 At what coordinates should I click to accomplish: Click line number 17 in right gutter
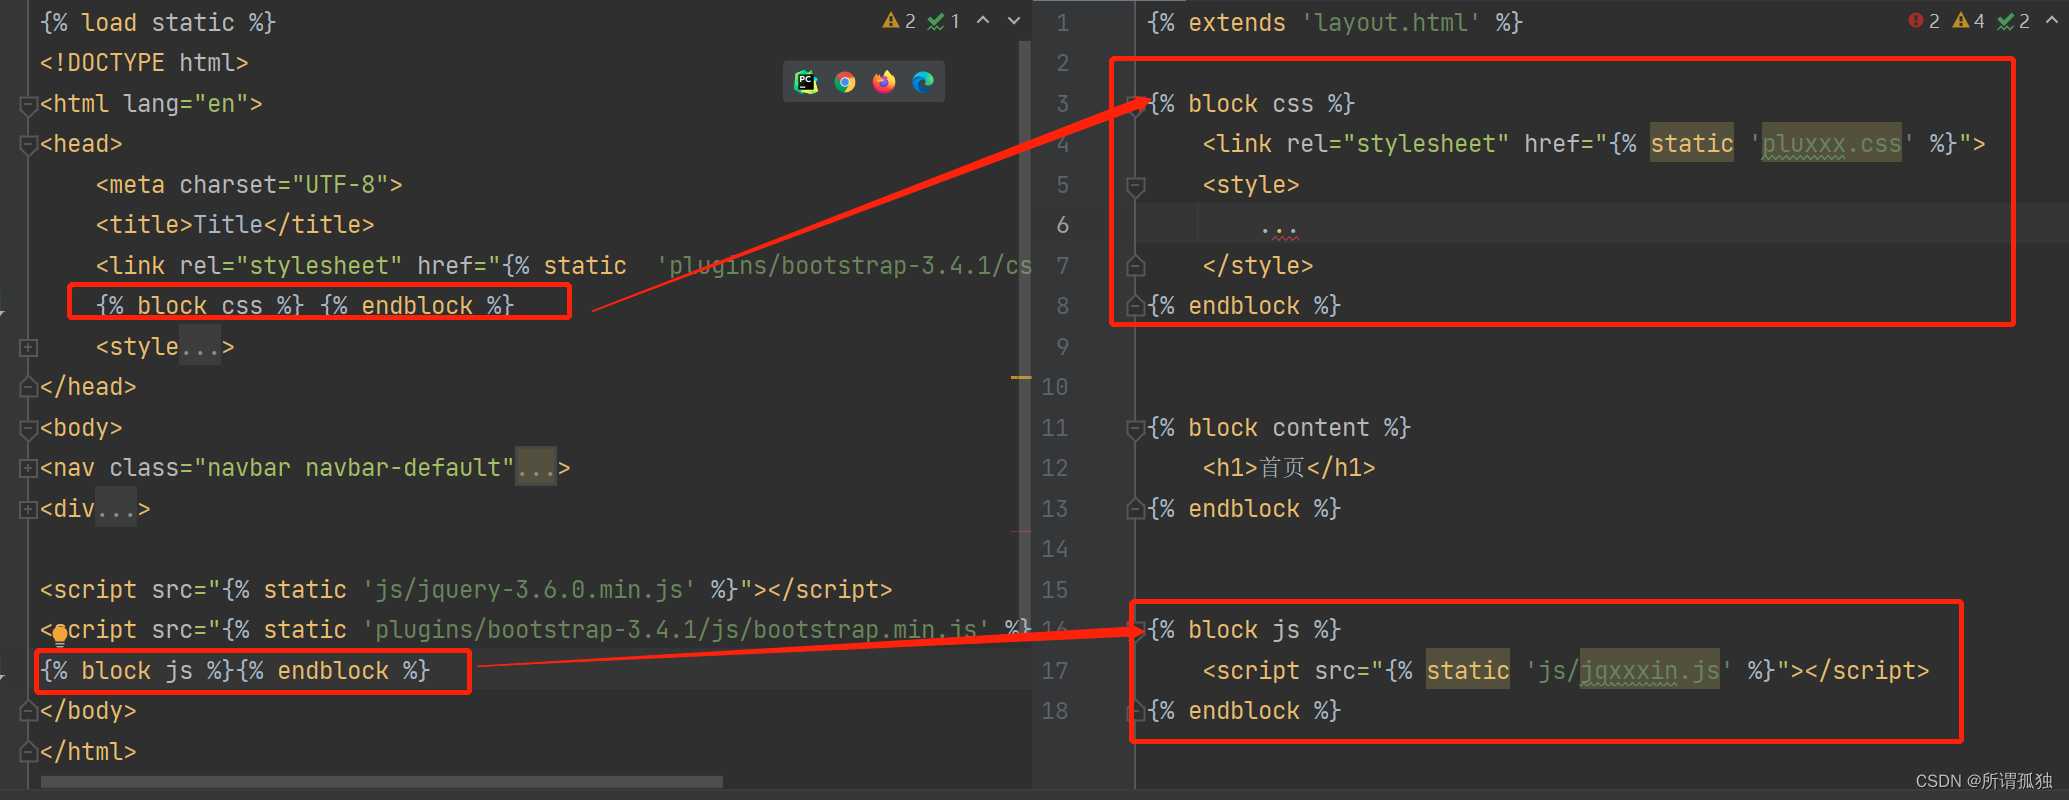click(1054, 671)
